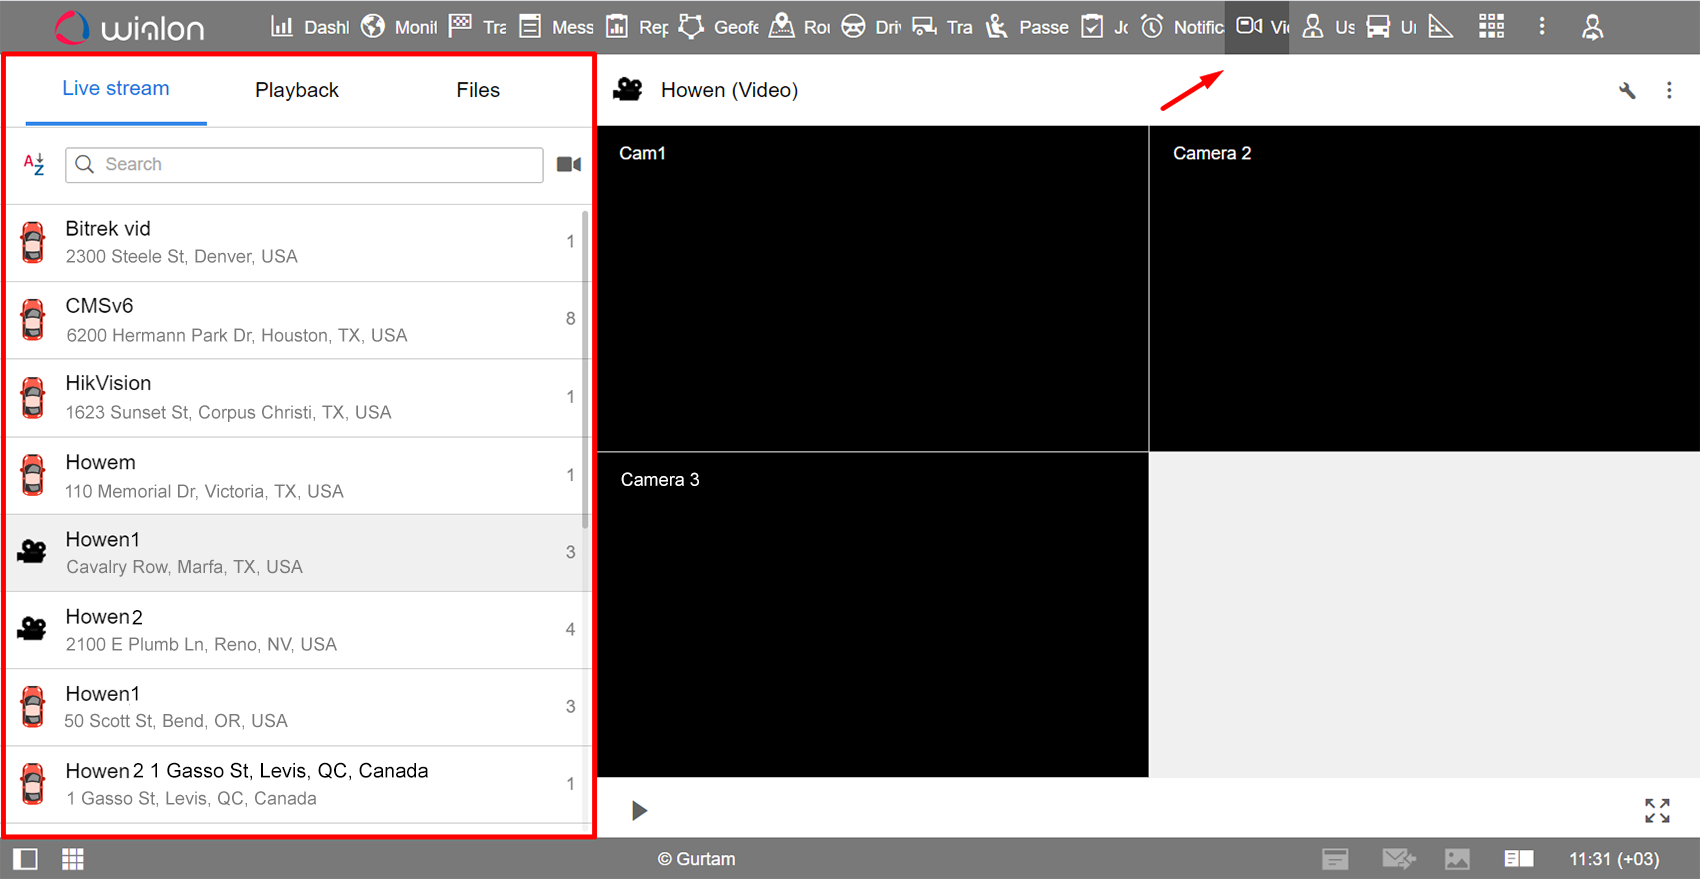Open the wrench settings for Howen video

point(1627,91)
